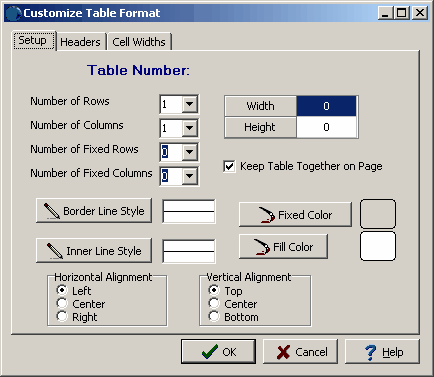Choose Right horizontal alignment
Image resolution: width=434 pixels, height=377 pixels.
click(62, 316)
